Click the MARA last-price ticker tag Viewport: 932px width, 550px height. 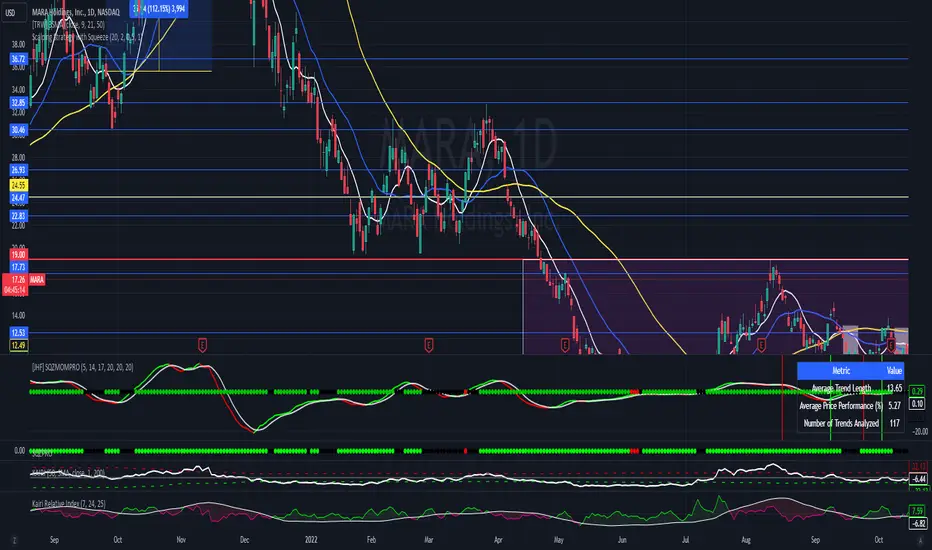pos(37,279)
